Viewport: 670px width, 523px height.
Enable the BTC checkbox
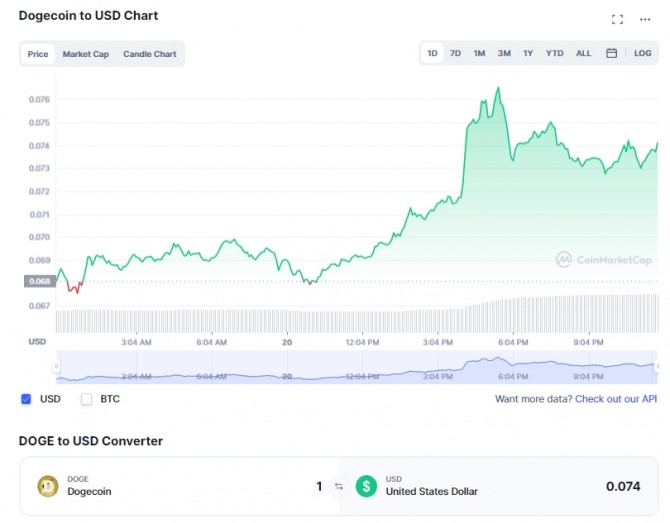[86, 399]
